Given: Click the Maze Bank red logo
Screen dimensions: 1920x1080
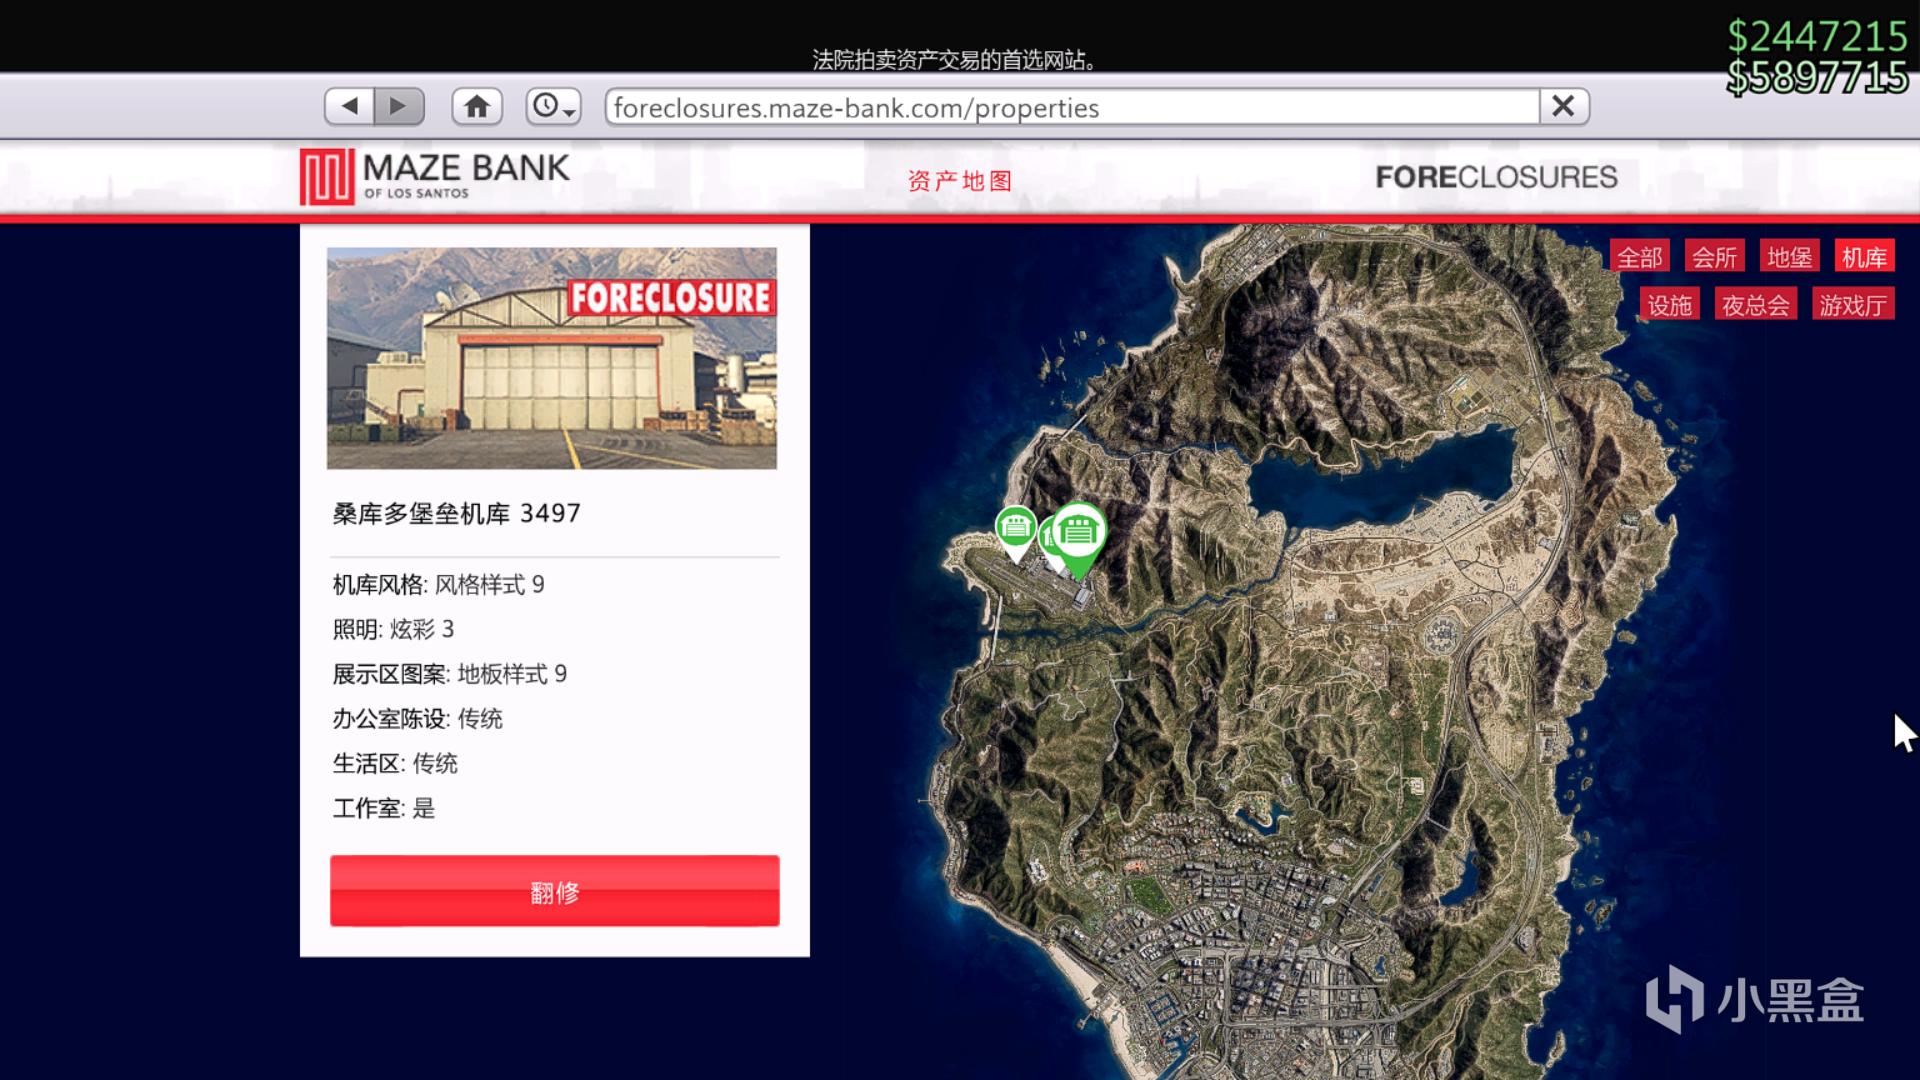Looking at the screenshot, I should (326, 176).
